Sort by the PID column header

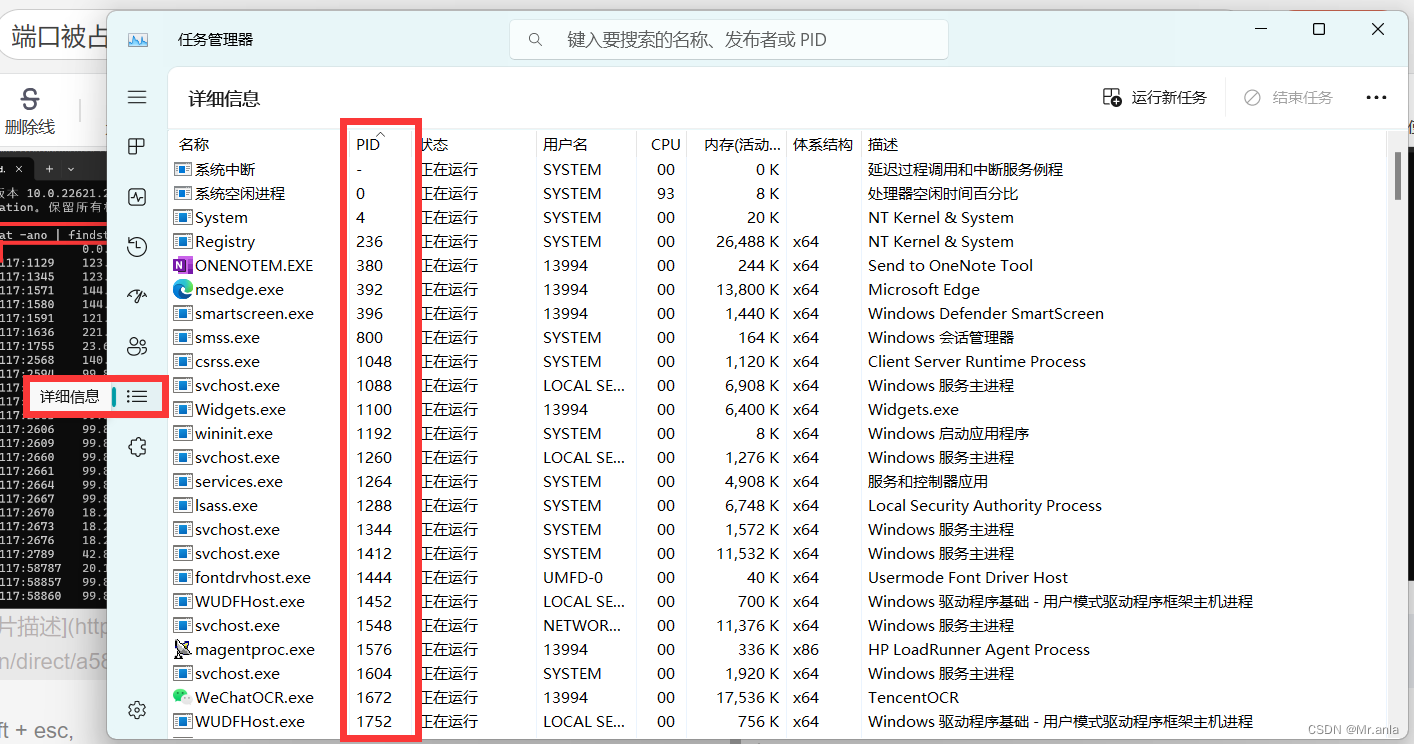tap(380, 144)
